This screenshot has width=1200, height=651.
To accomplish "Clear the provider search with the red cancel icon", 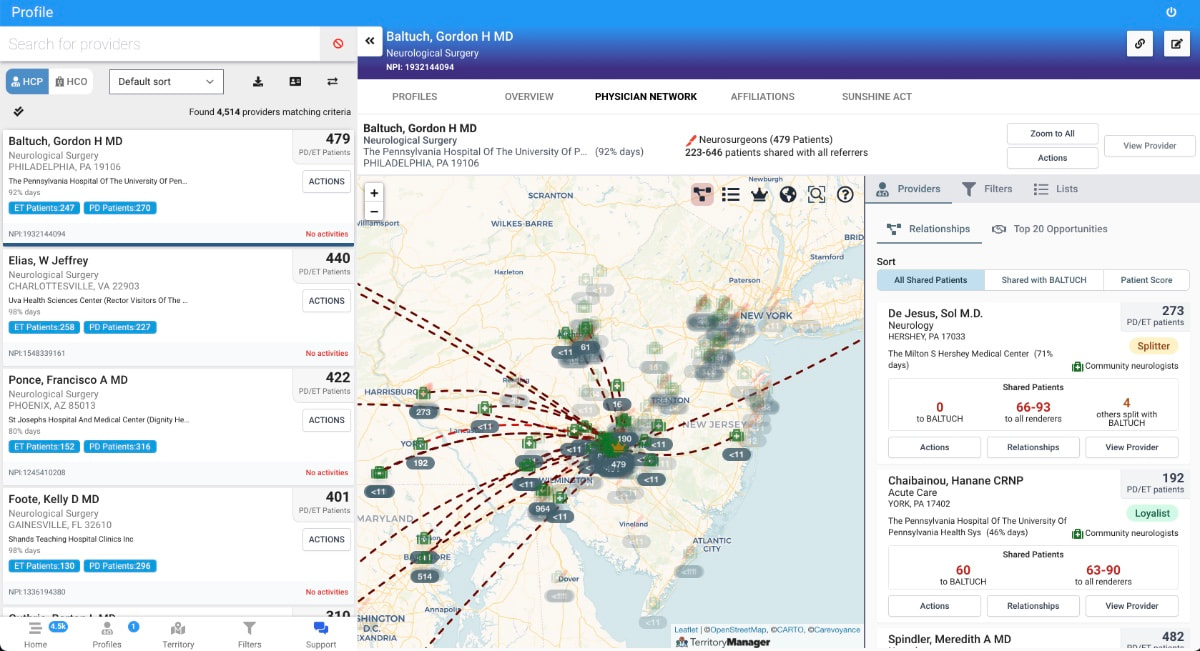I will (x=338, y=44).
